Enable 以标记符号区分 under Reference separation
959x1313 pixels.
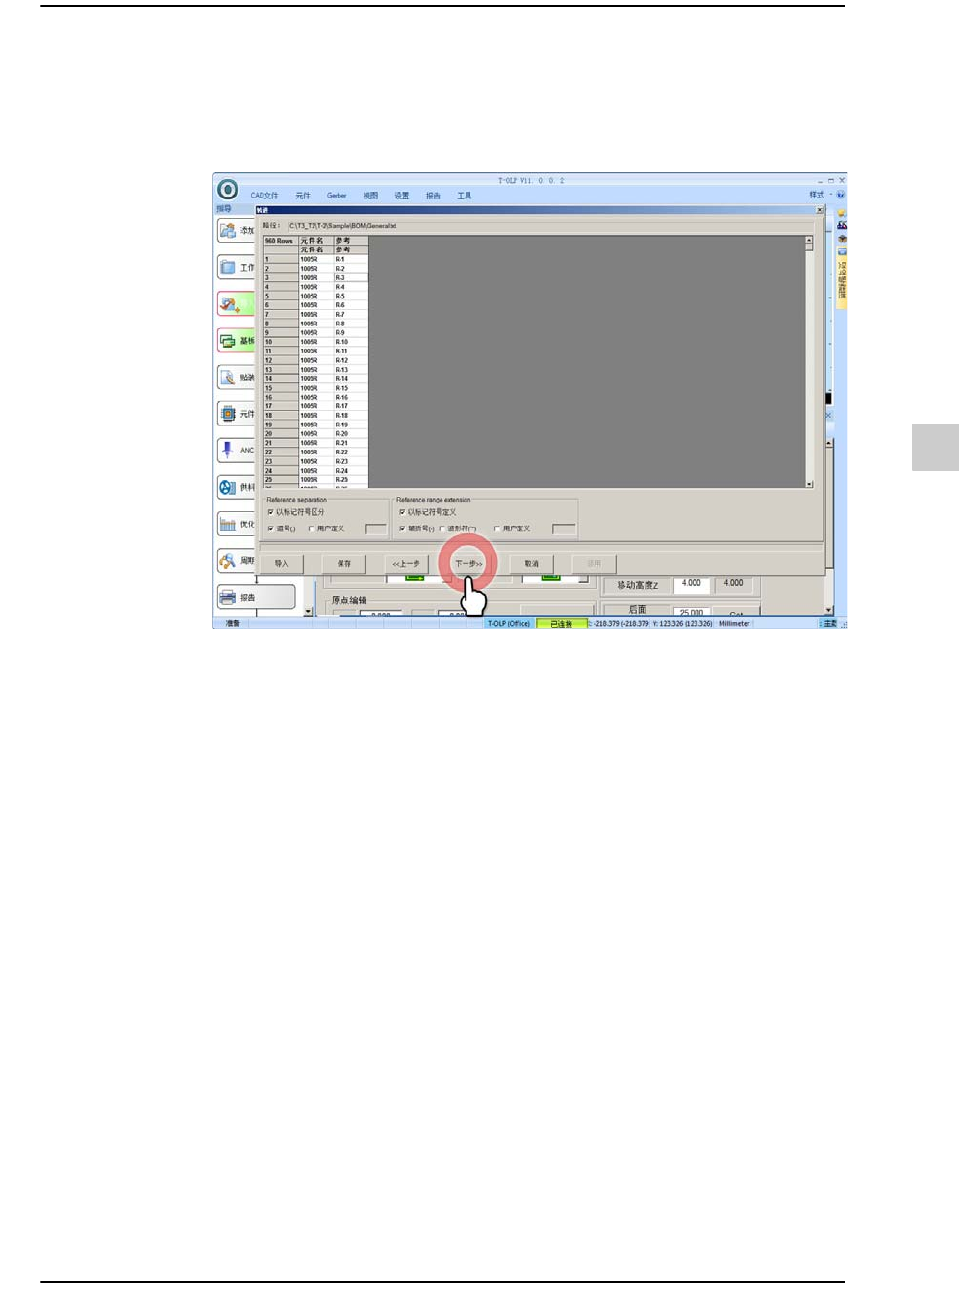click(270, 512)
